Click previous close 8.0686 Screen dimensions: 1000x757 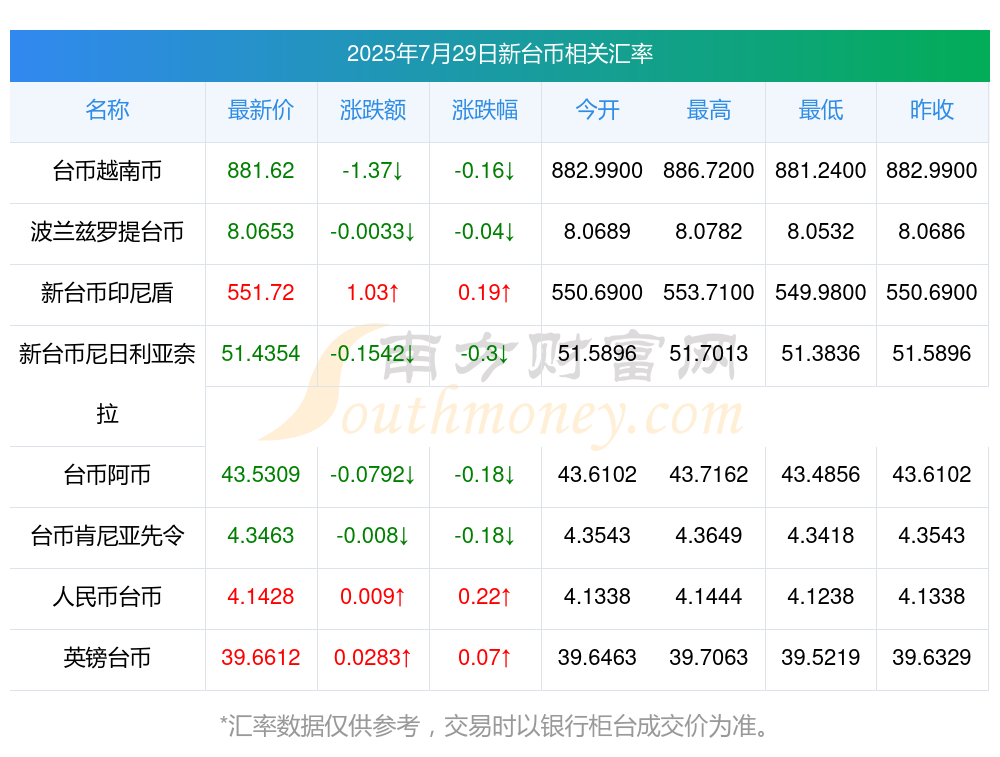(x=932, y=232)
